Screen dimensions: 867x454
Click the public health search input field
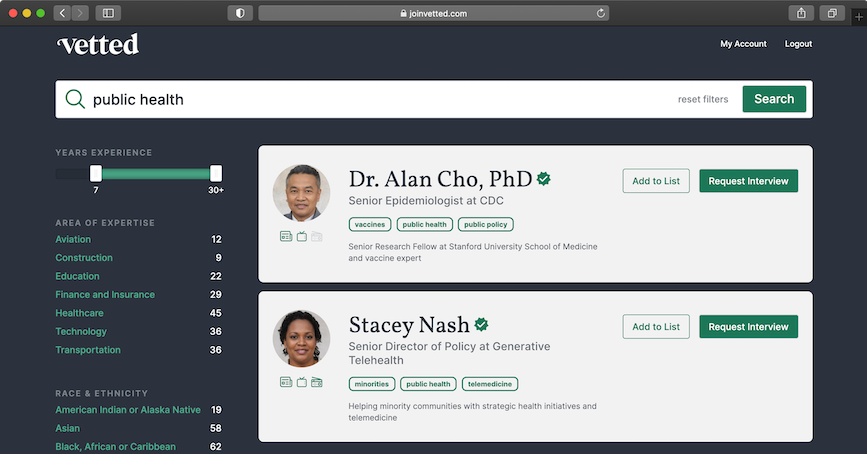(380, 99)
